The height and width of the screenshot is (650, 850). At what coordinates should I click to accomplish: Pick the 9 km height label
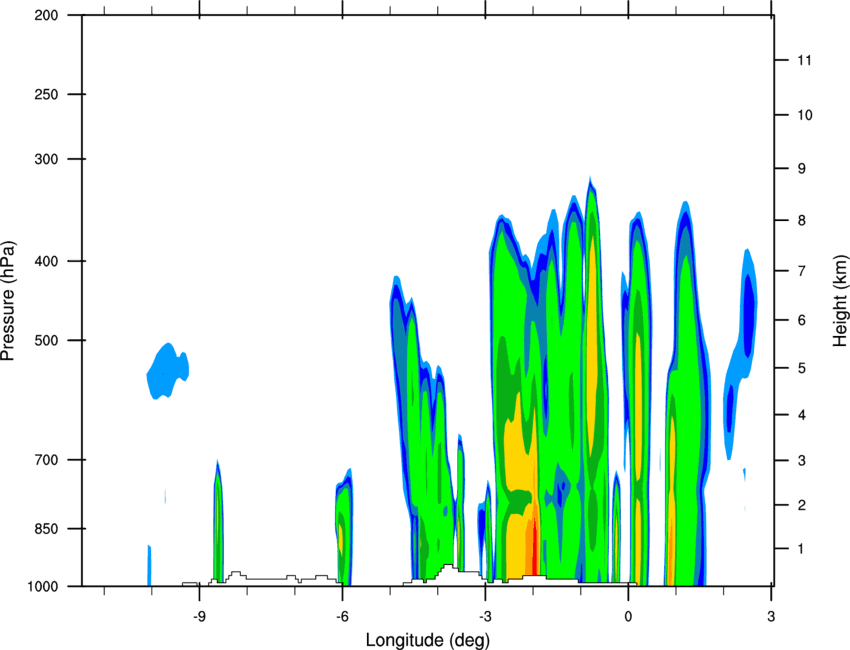(x=801, y=169)
